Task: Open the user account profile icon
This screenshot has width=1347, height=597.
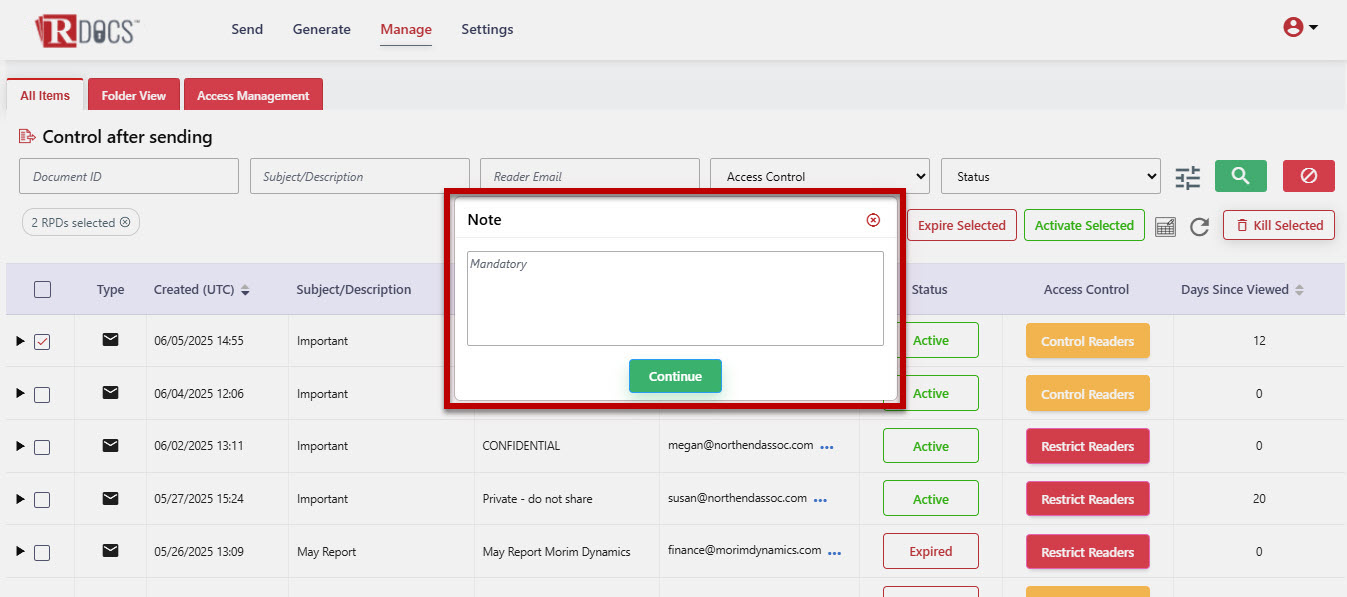Action: coord(1299,28)
